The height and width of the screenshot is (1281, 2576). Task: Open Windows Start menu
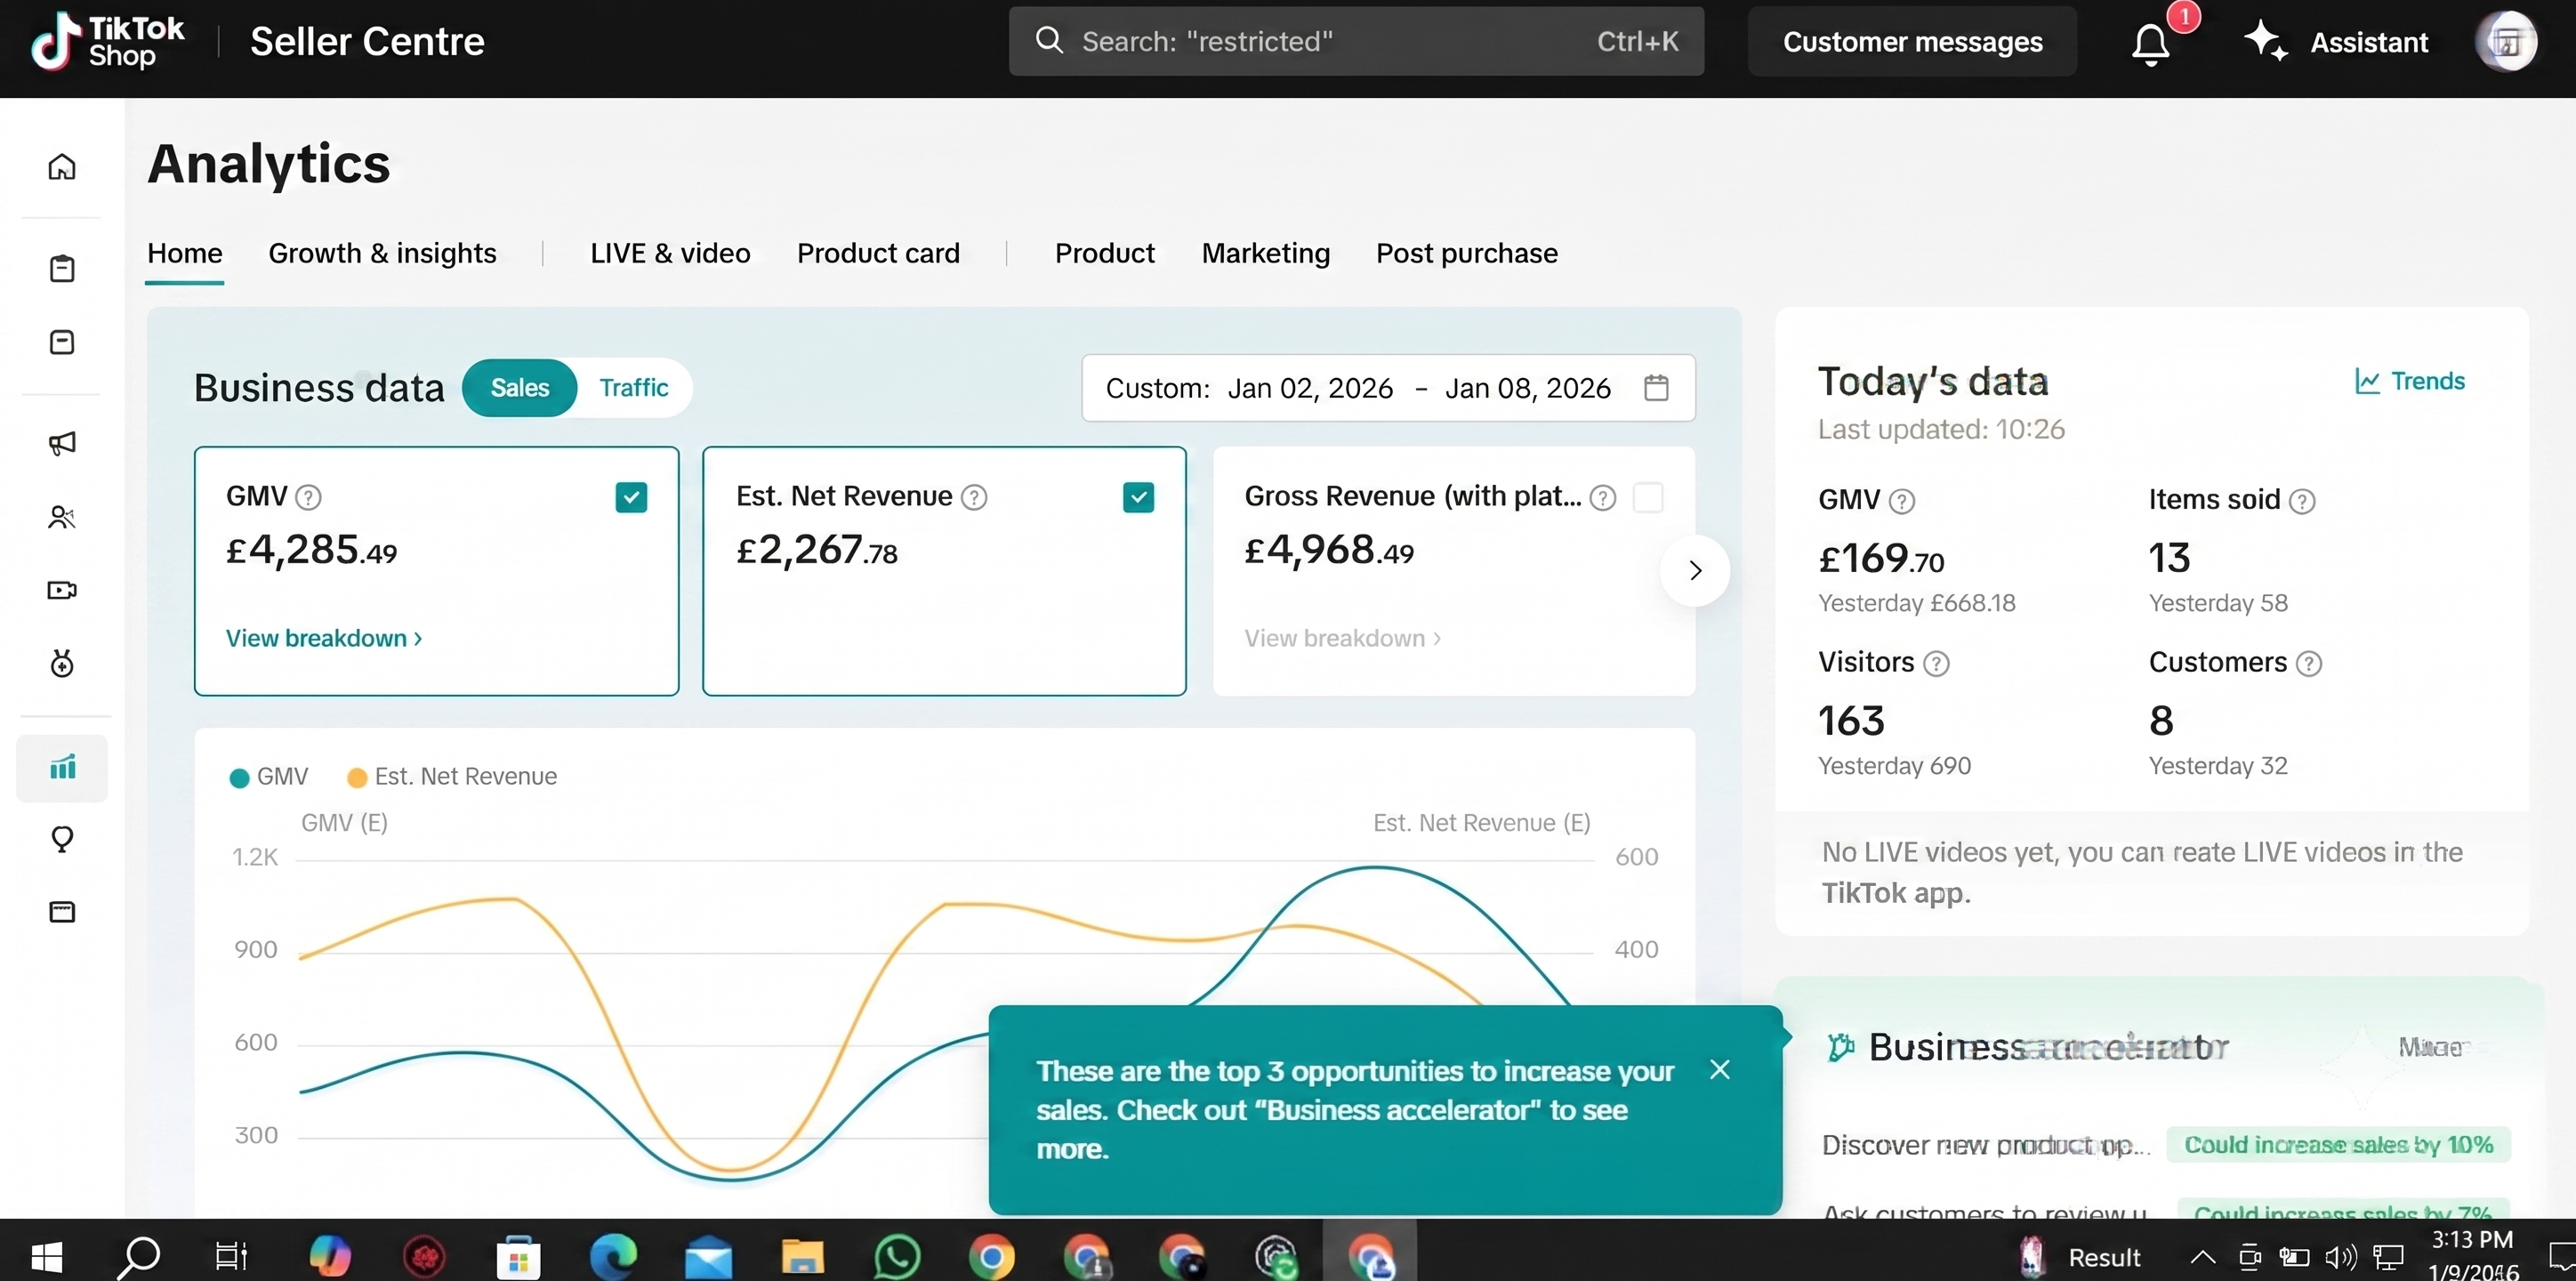(46, 1256)
